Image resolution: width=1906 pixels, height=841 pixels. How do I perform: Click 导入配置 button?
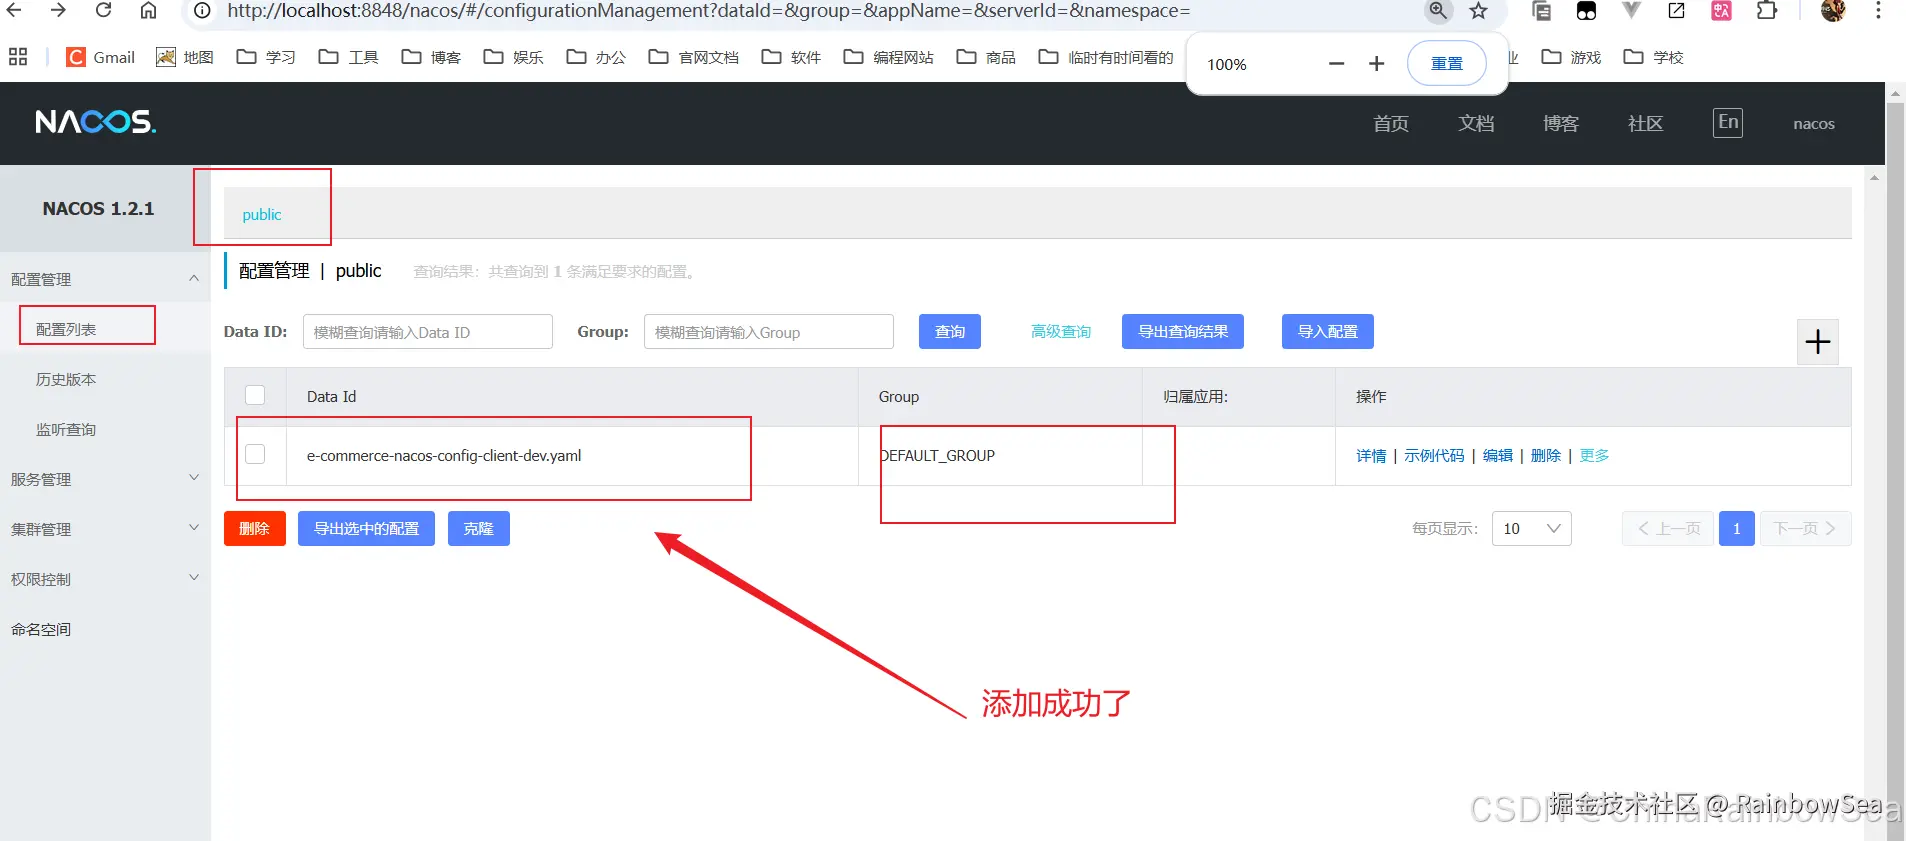[1328, 332]
